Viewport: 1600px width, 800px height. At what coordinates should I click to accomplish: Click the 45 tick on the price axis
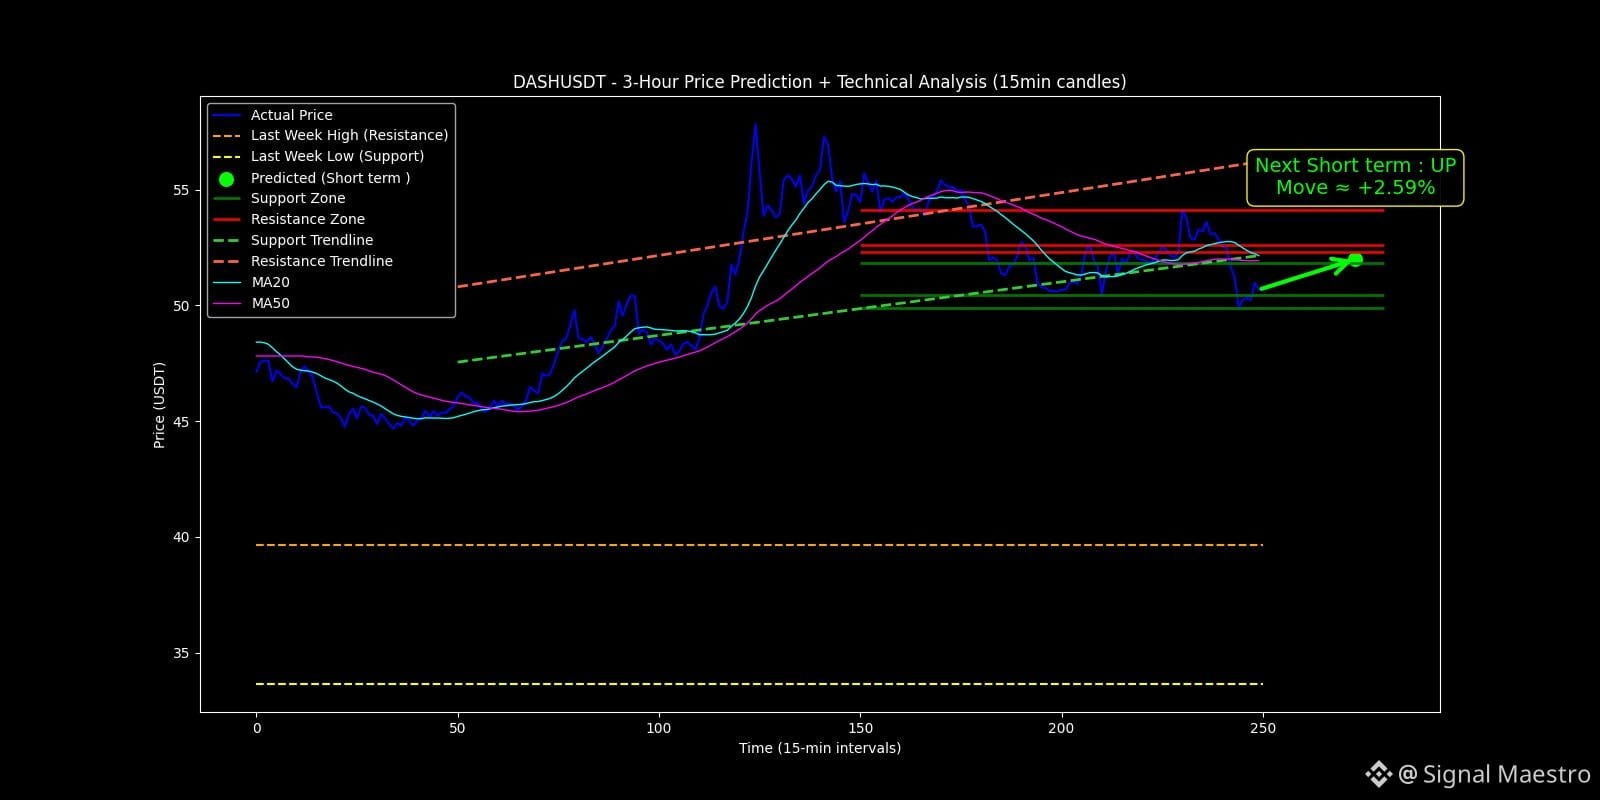point(181,422)
